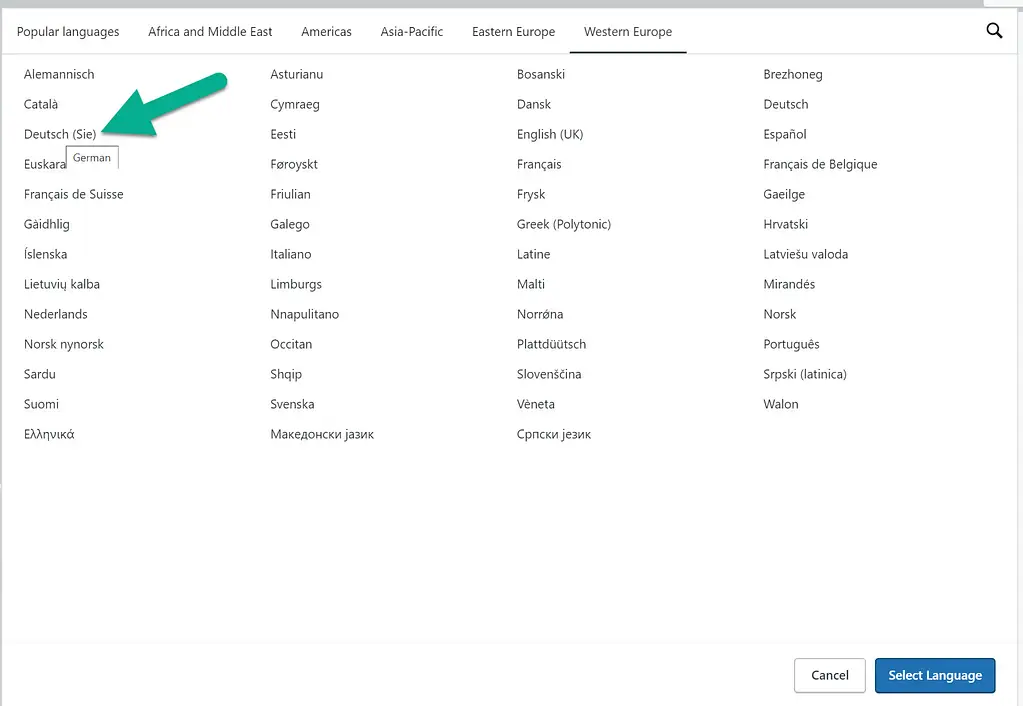The image size is (1023, 706).
Task: Open the language search
Action: [993, 30]
